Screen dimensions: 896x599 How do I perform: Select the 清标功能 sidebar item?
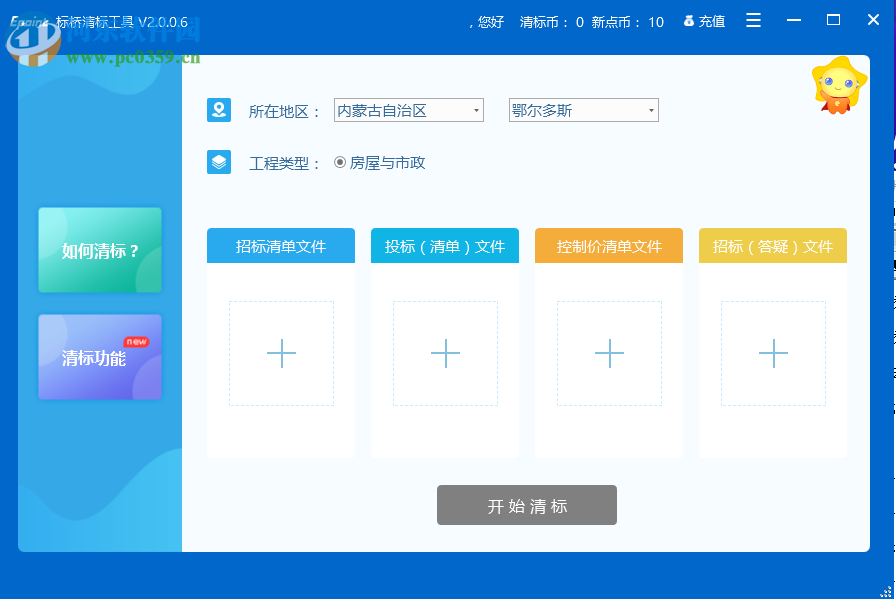coord(99,357)
